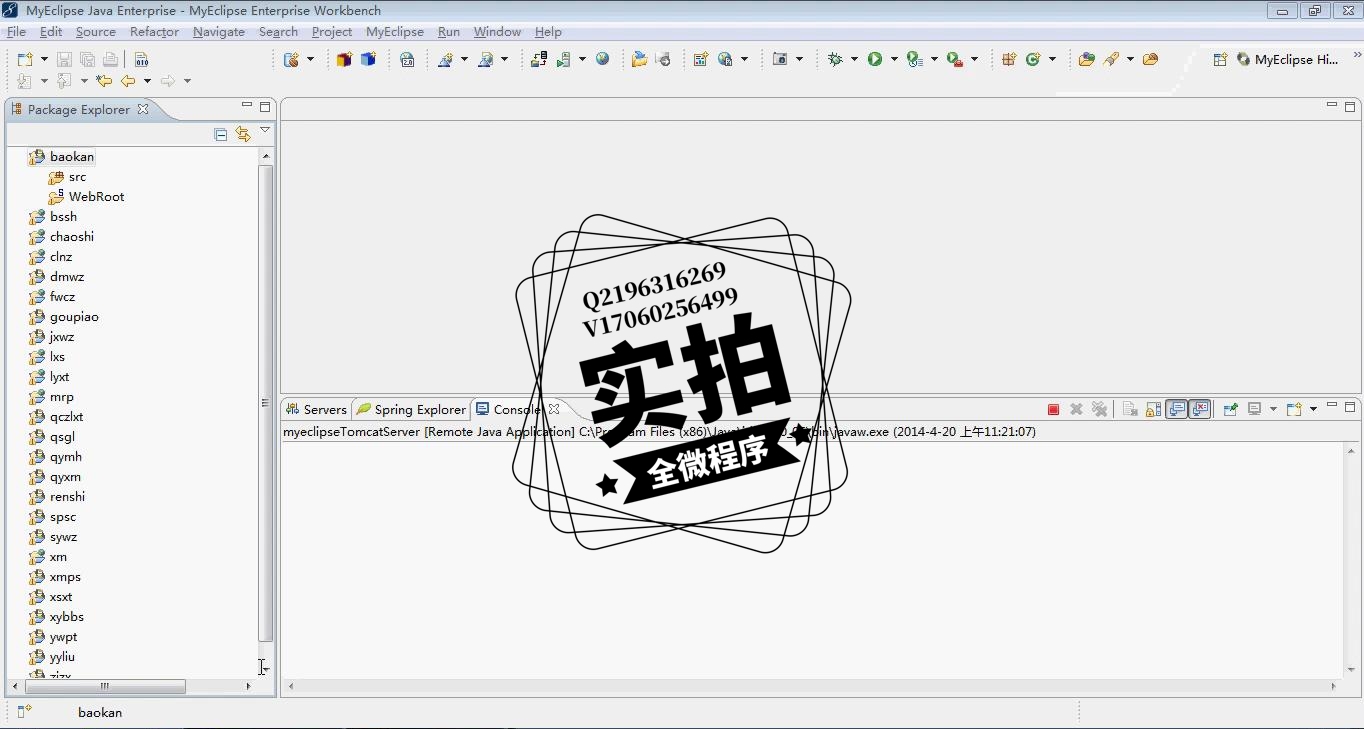This screenshot has height=729, width=1364.
Task: Maximize the editor area
Action: pyautogui.click(x=1350, y=106)
